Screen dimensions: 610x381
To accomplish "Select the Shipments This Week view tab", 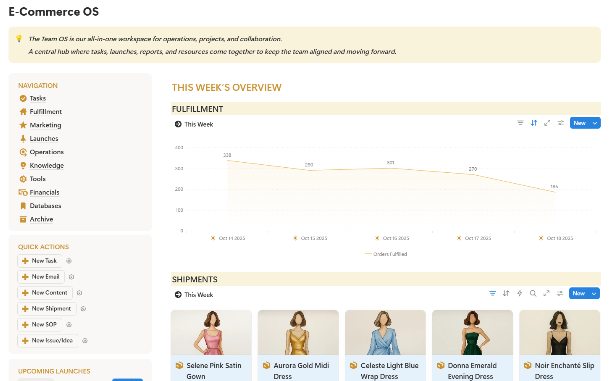I will coord(194,295).
